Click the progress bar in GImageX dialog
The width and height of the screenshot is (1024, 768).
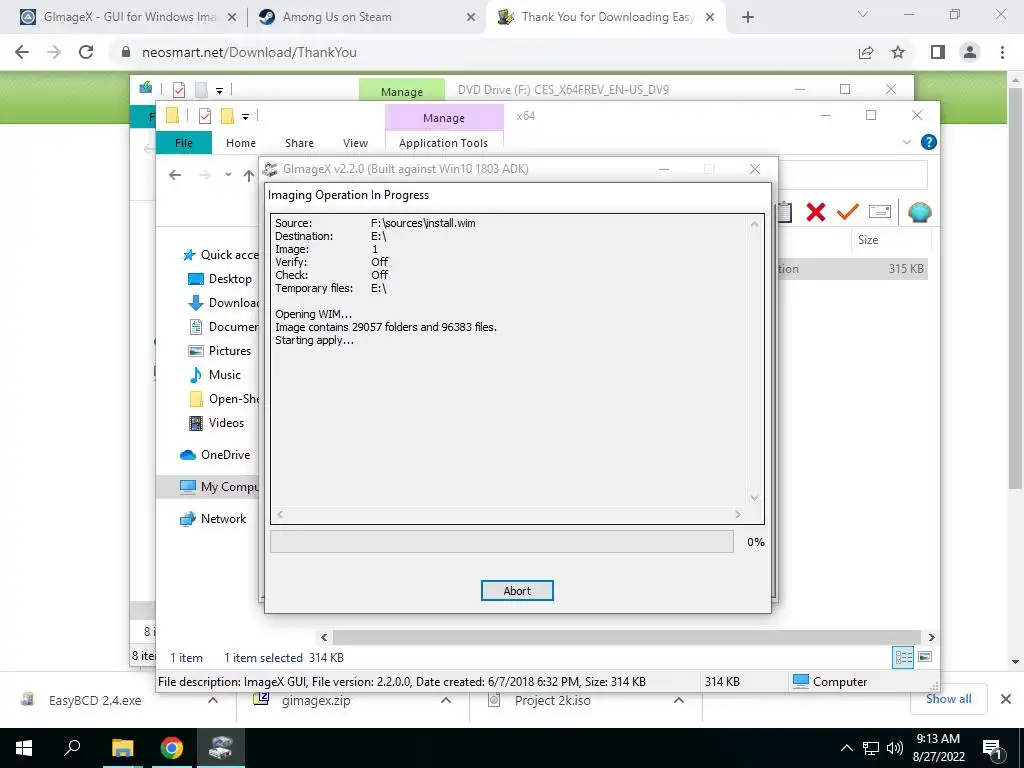click(502, 541)
